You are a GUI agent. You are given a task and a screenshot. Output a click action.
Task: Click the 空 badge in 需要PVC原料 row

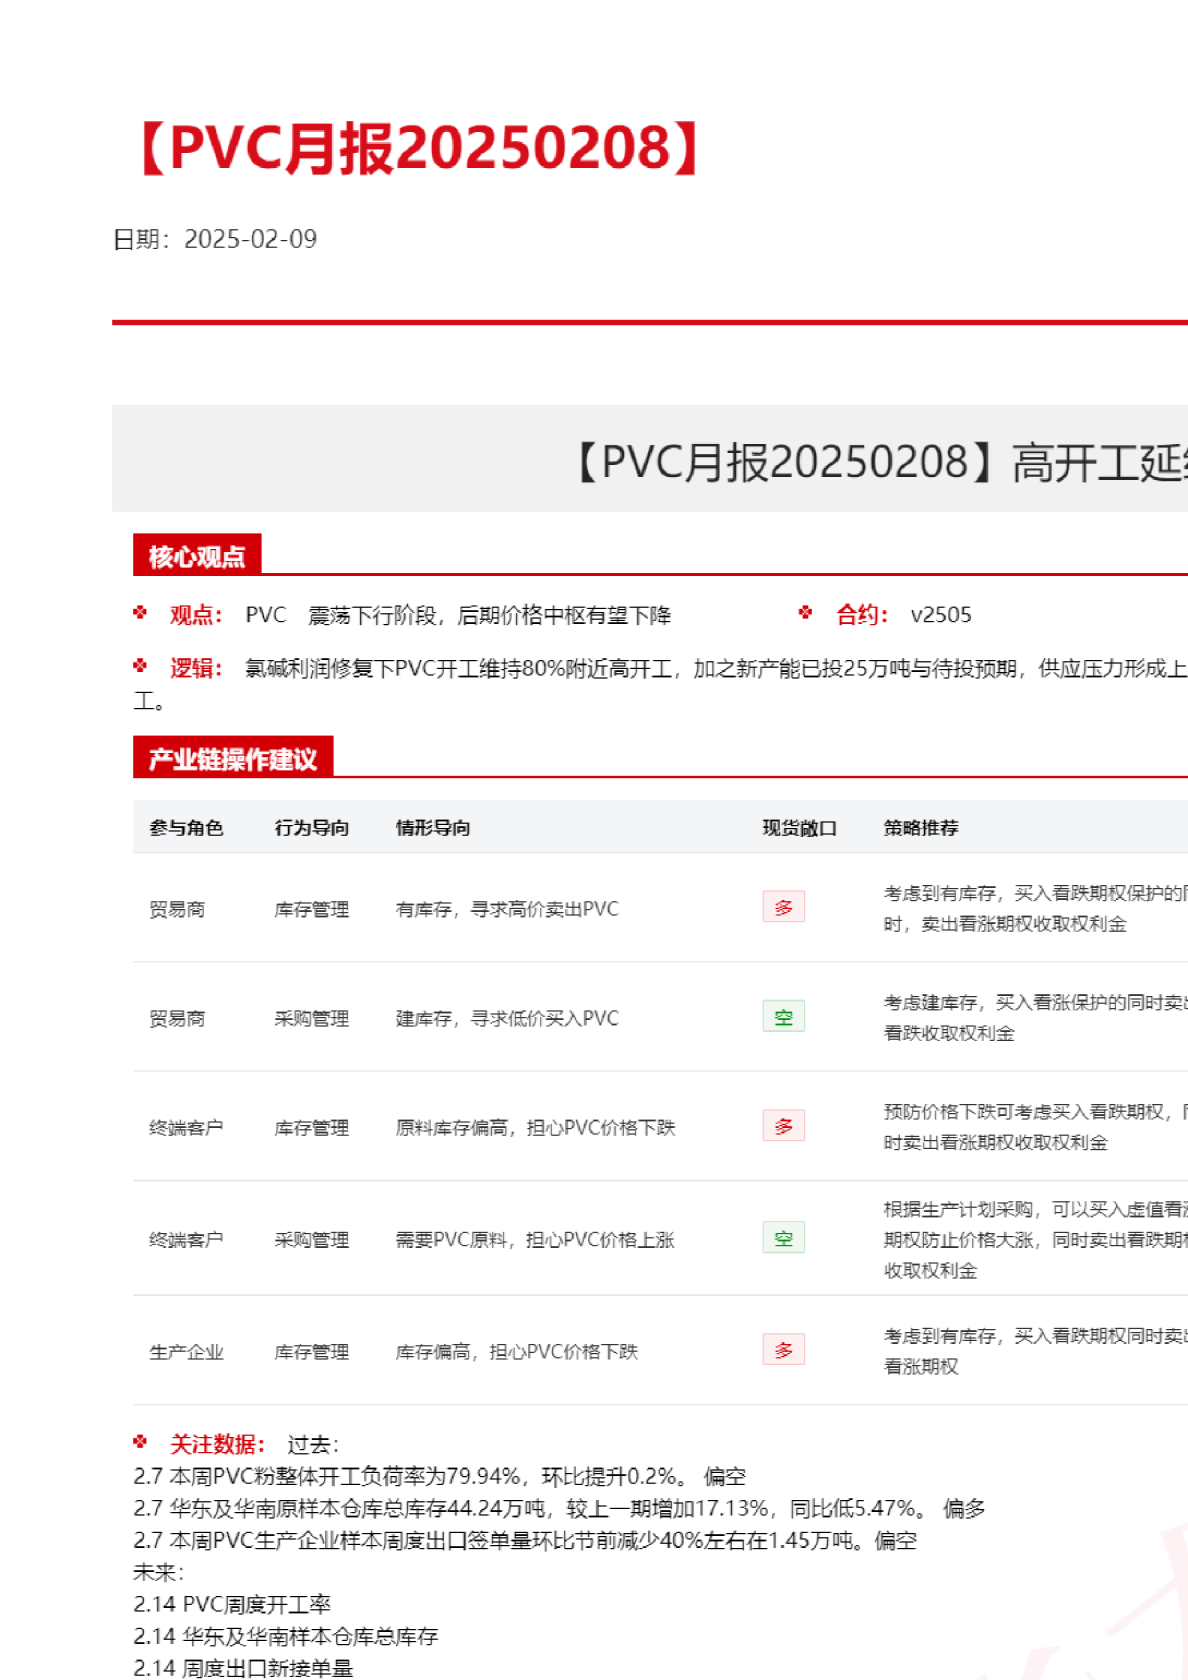(x=783, y=1238)
